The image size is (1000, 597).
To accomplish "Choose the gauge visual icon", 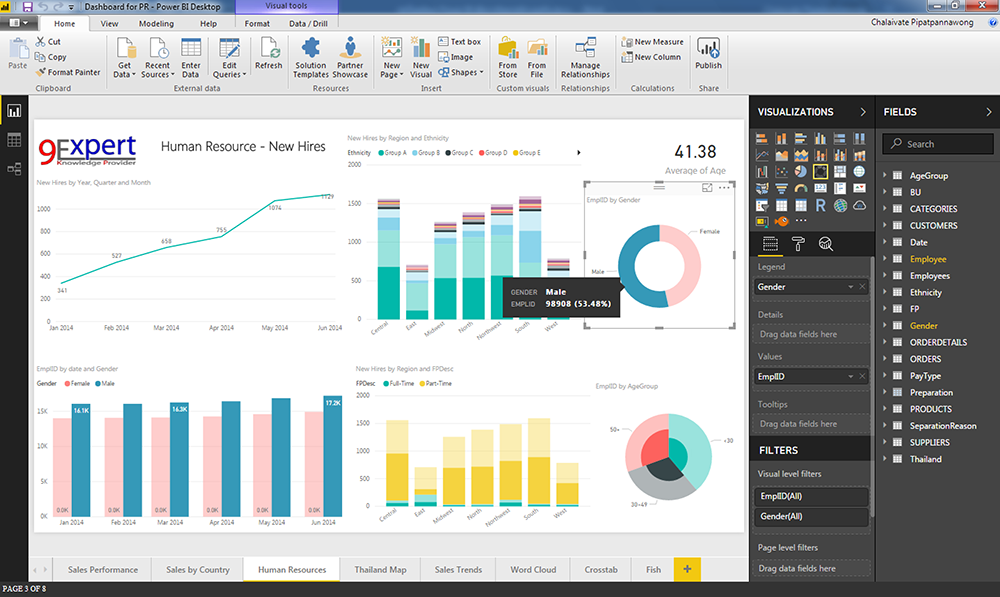I will (x=801, y=188).
